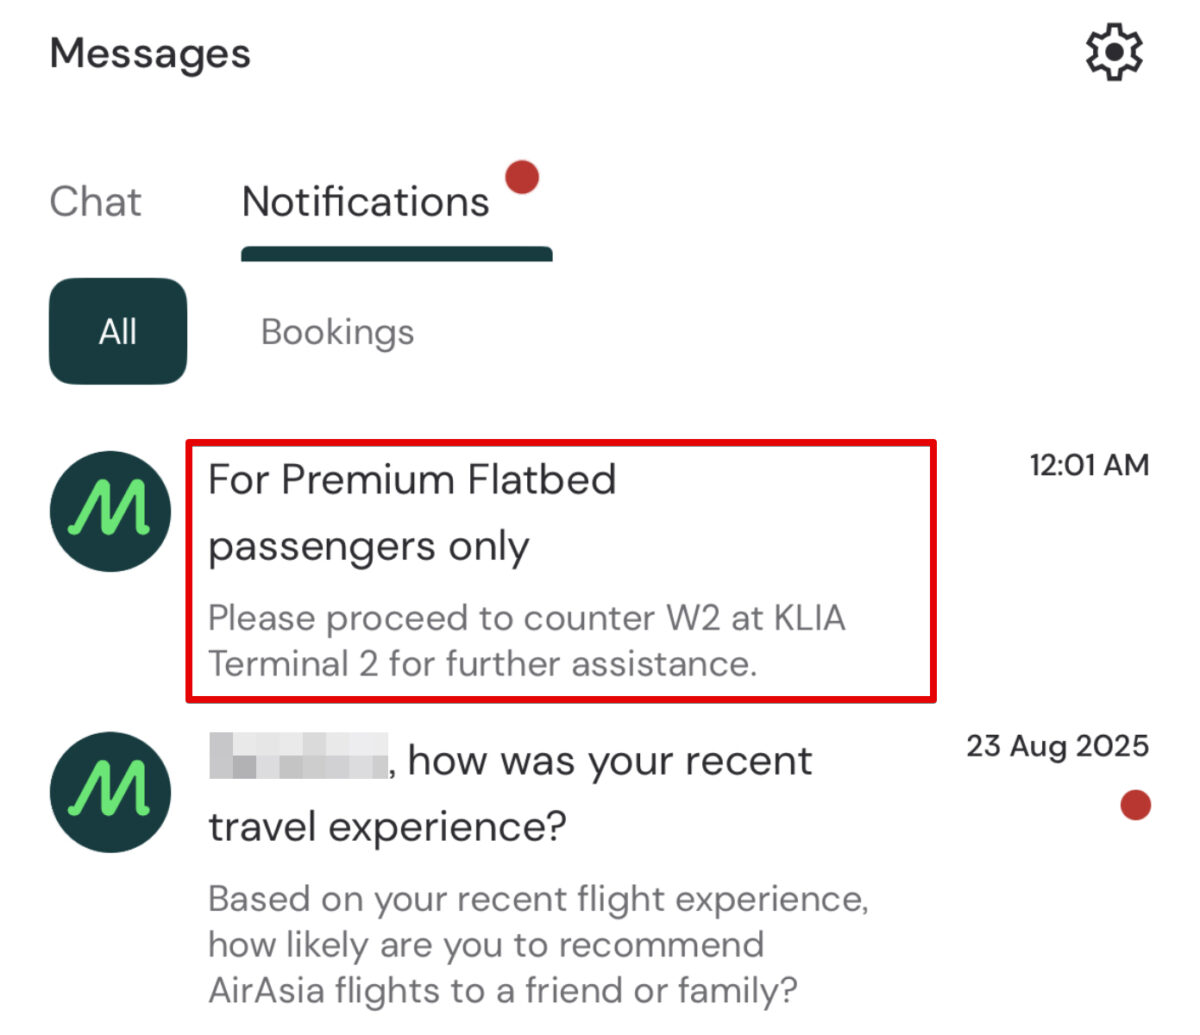Click the Messages page heading

click(150, 53)
